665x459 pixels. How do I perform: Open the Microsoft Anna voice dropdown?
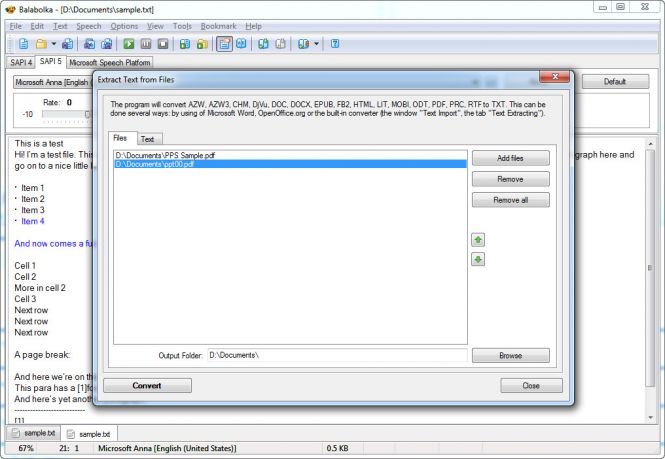coord(50,82)
